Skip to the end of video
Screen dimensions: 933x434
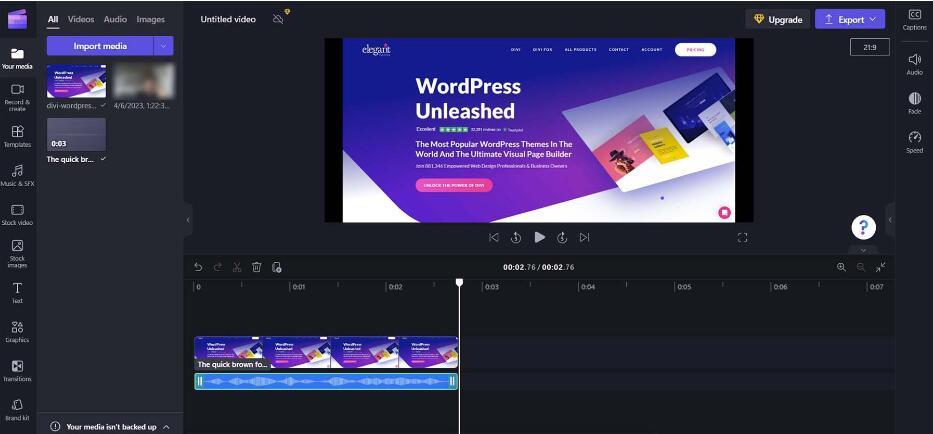[584, 238]
